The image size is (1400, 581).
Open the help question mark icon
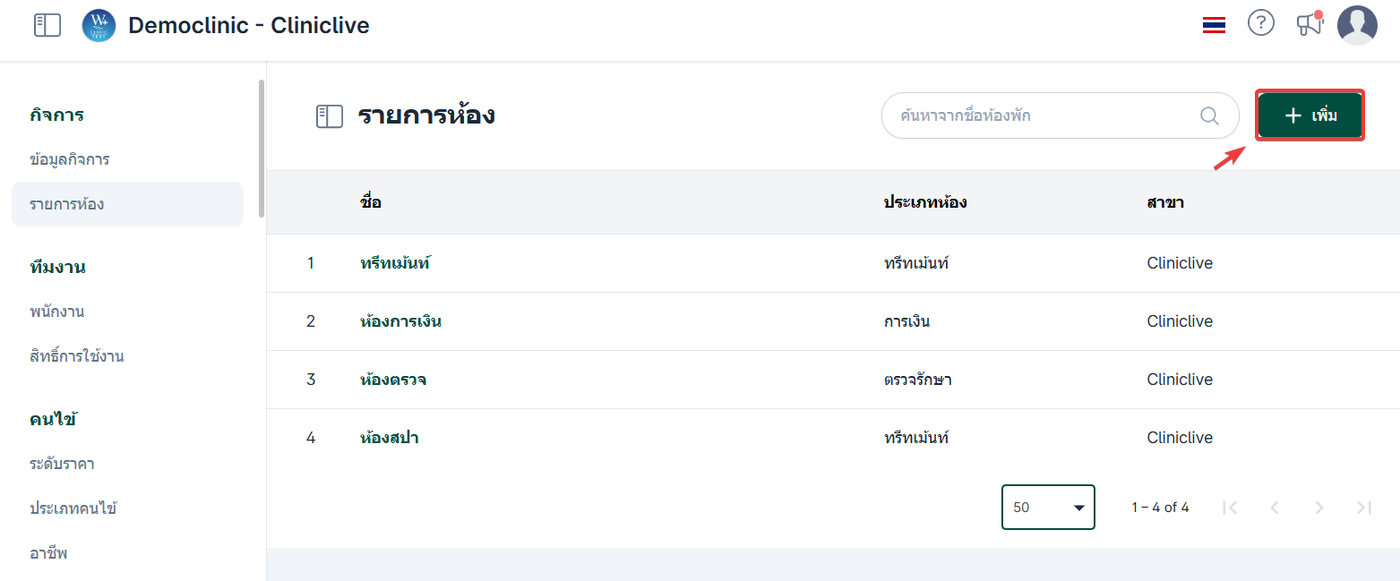(x=1261, y=24)
